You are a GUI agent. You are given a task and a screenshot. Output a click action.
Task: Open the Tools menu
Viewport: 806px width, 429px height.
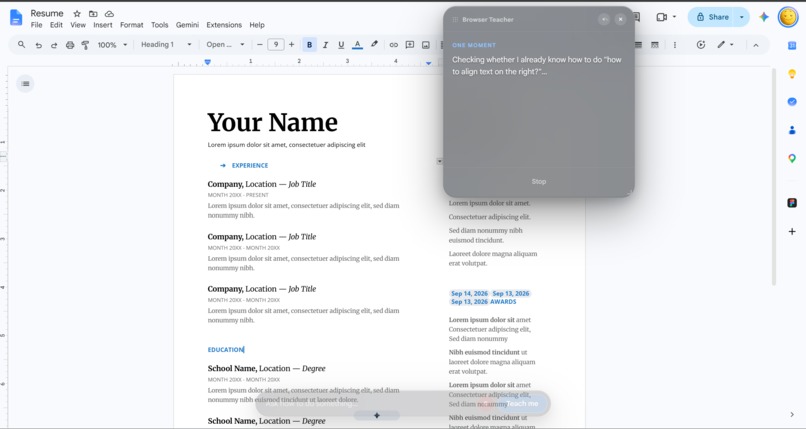[159, 25]
